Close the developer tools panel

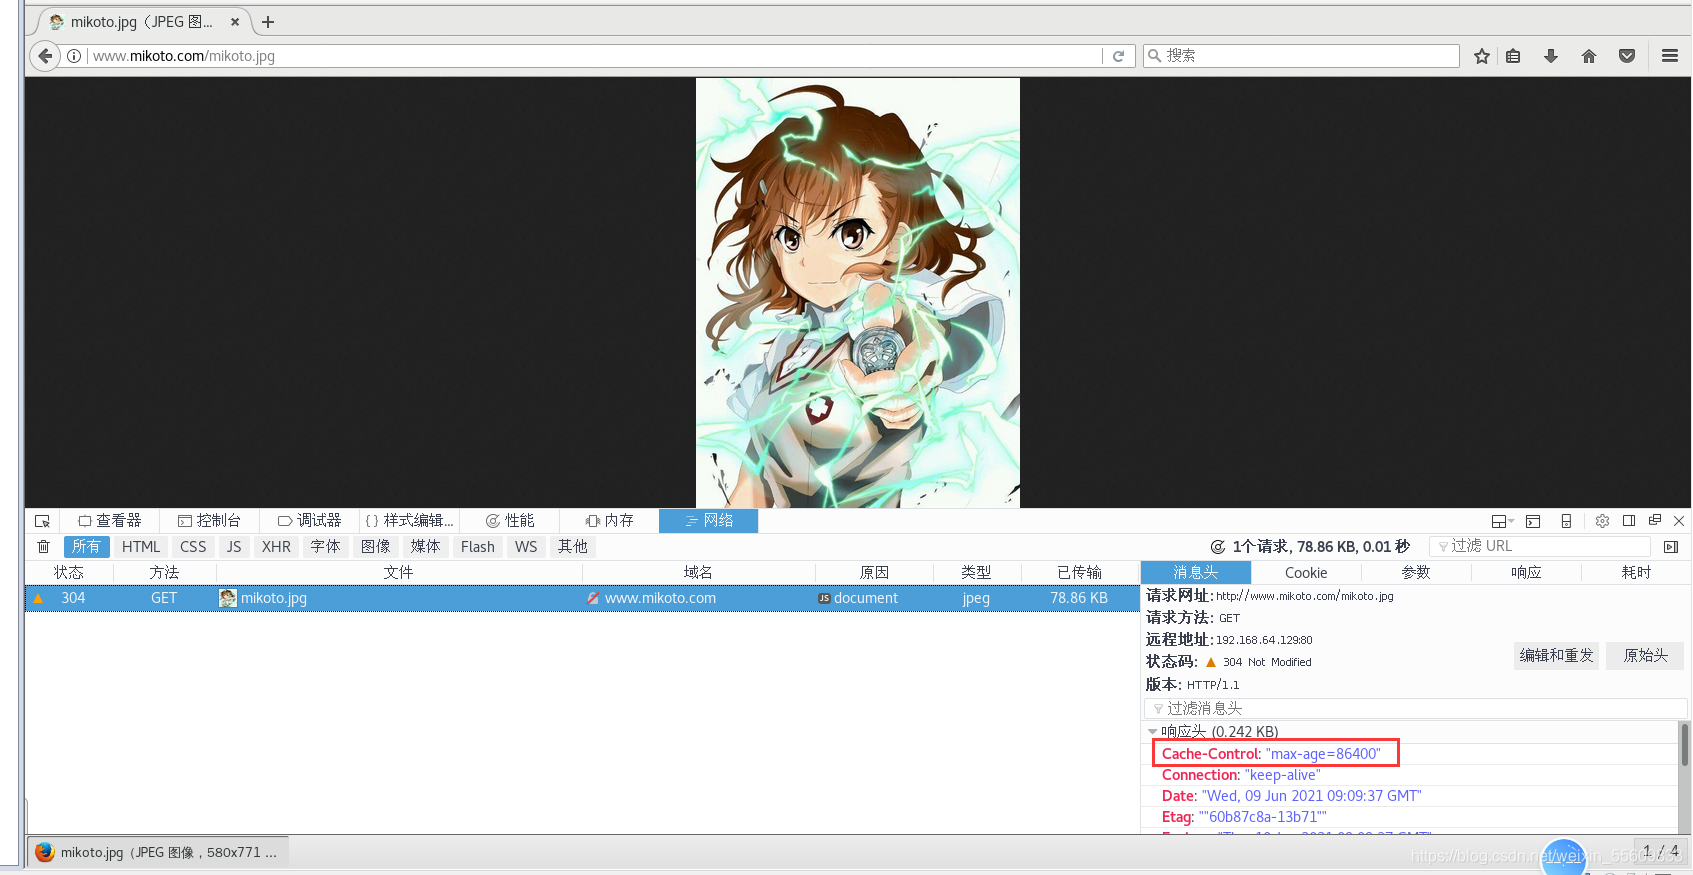point(1679,521)
